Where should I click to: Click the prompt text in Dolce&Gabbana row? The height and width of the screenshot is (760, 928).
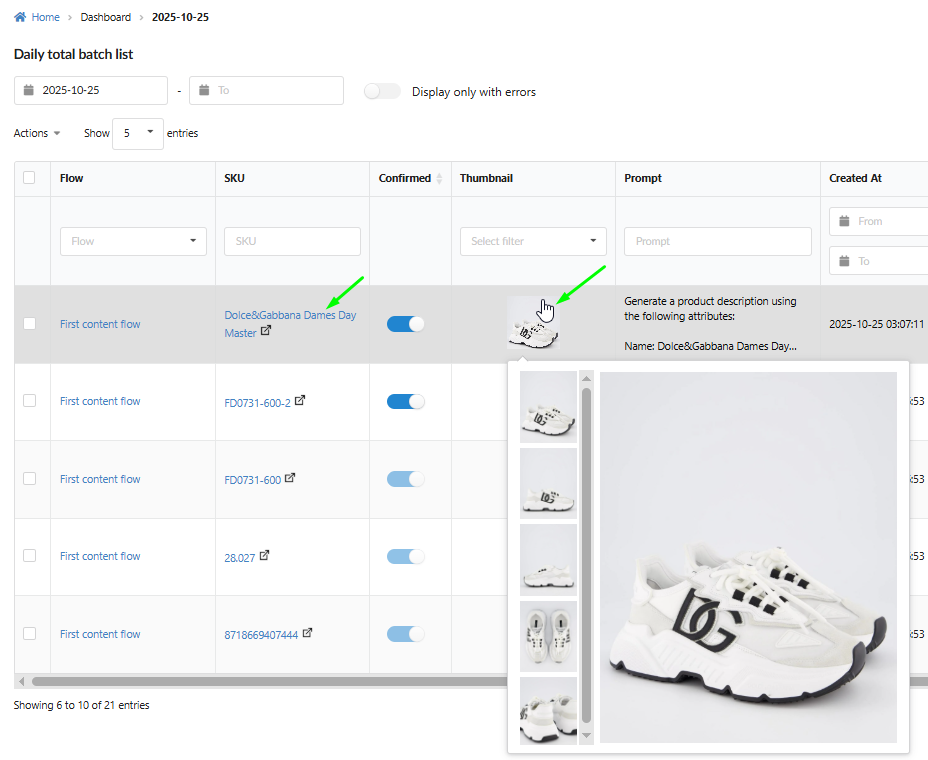[710, 323]
